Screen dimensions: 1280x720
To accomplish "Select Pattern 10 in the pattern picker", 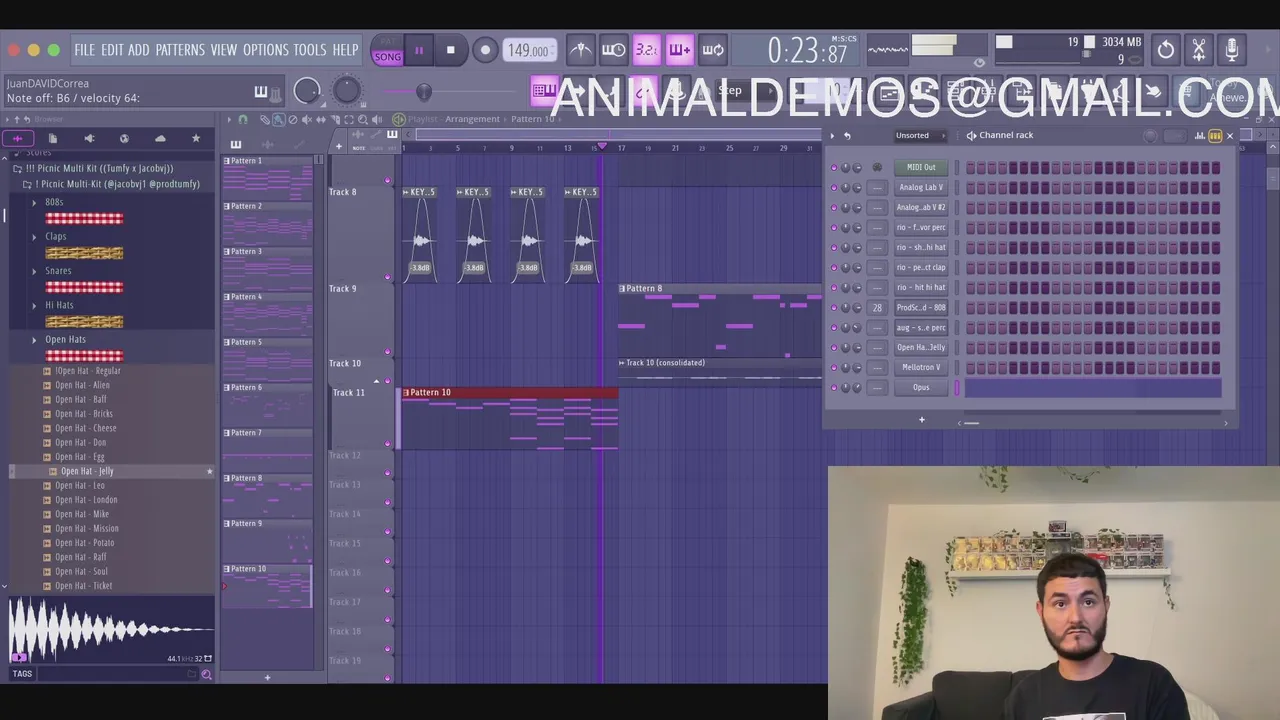I will click(267, 586).
